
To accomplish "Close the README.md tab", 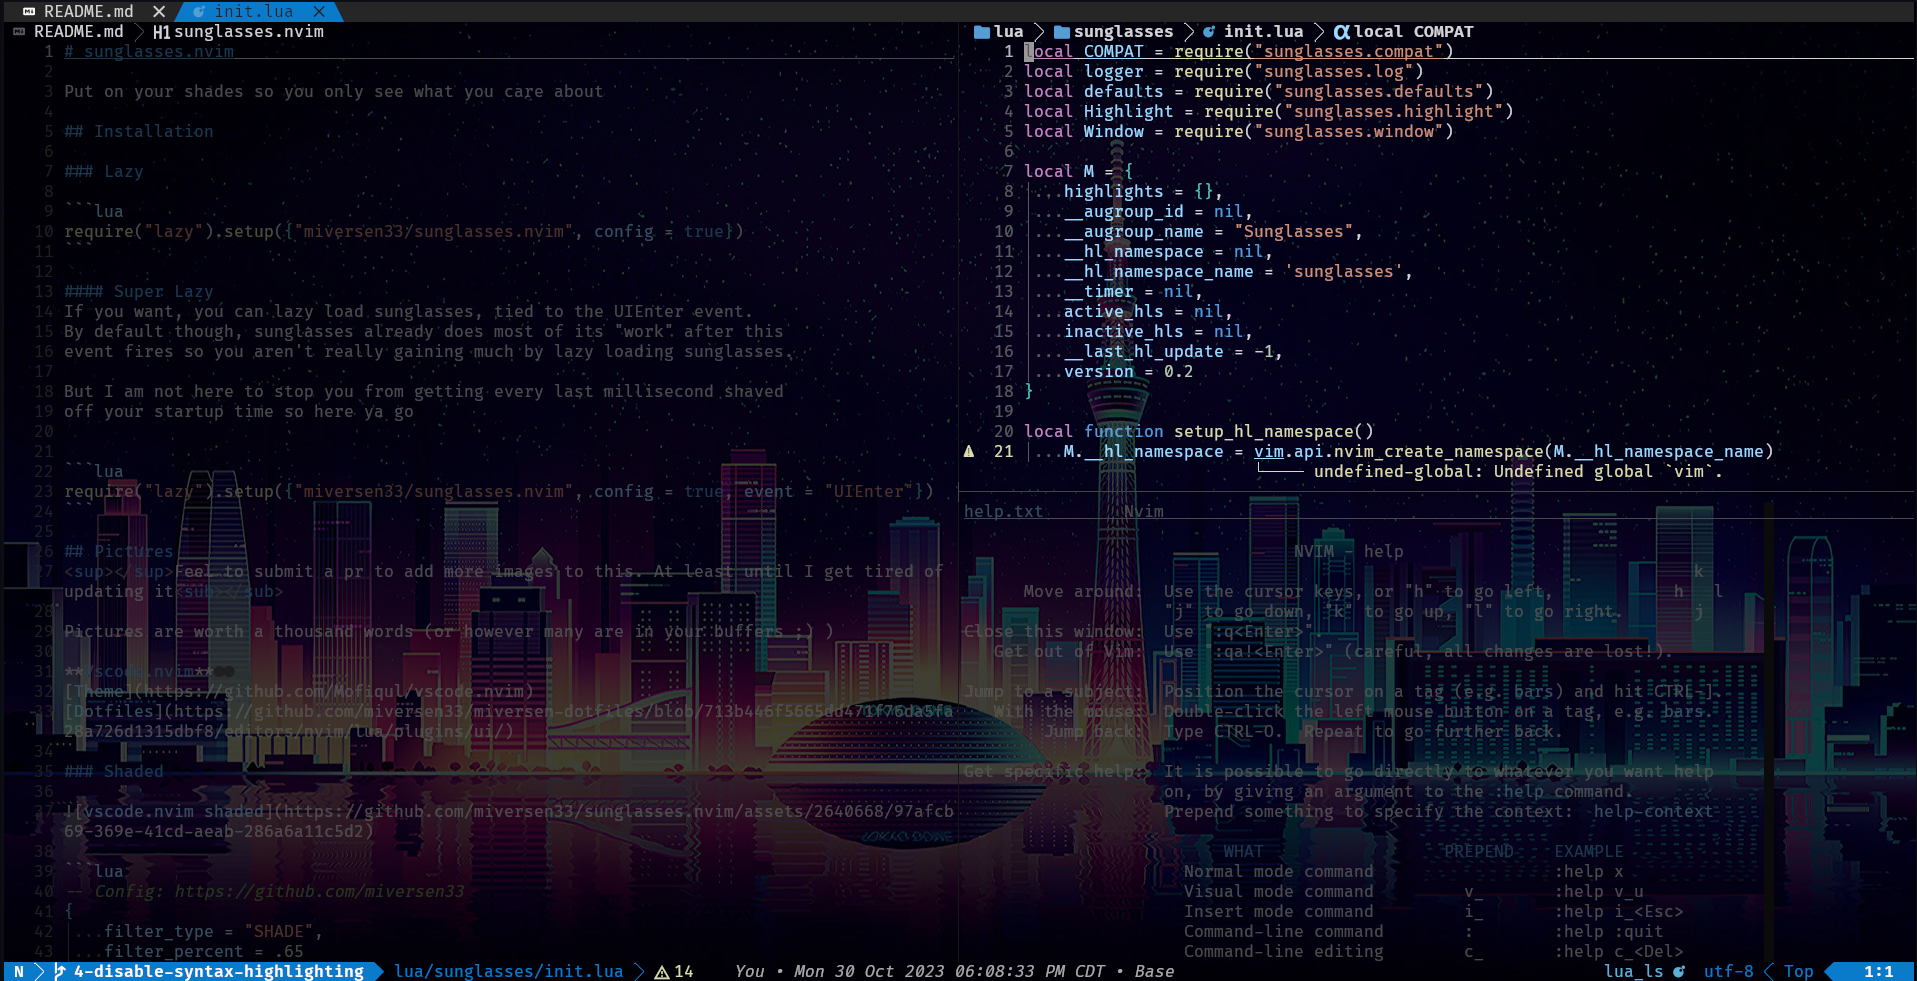I will pos(159,11).
